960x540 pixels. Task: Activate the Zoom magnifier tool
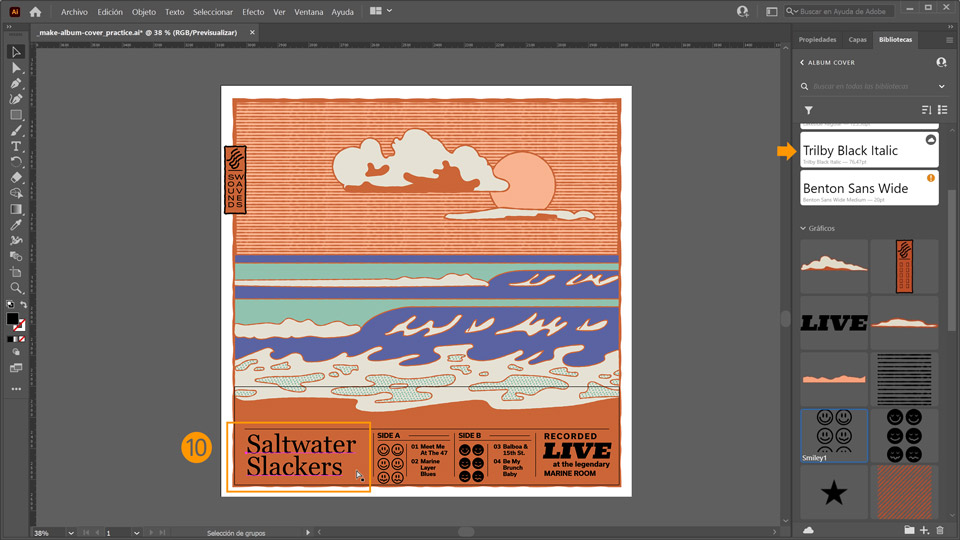[x=16, y=288]
